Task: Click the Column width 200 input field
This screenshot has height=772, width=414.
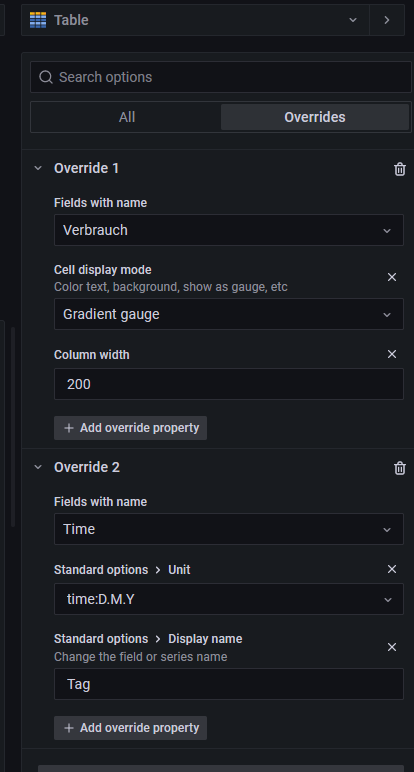Action: coord(229,384)
